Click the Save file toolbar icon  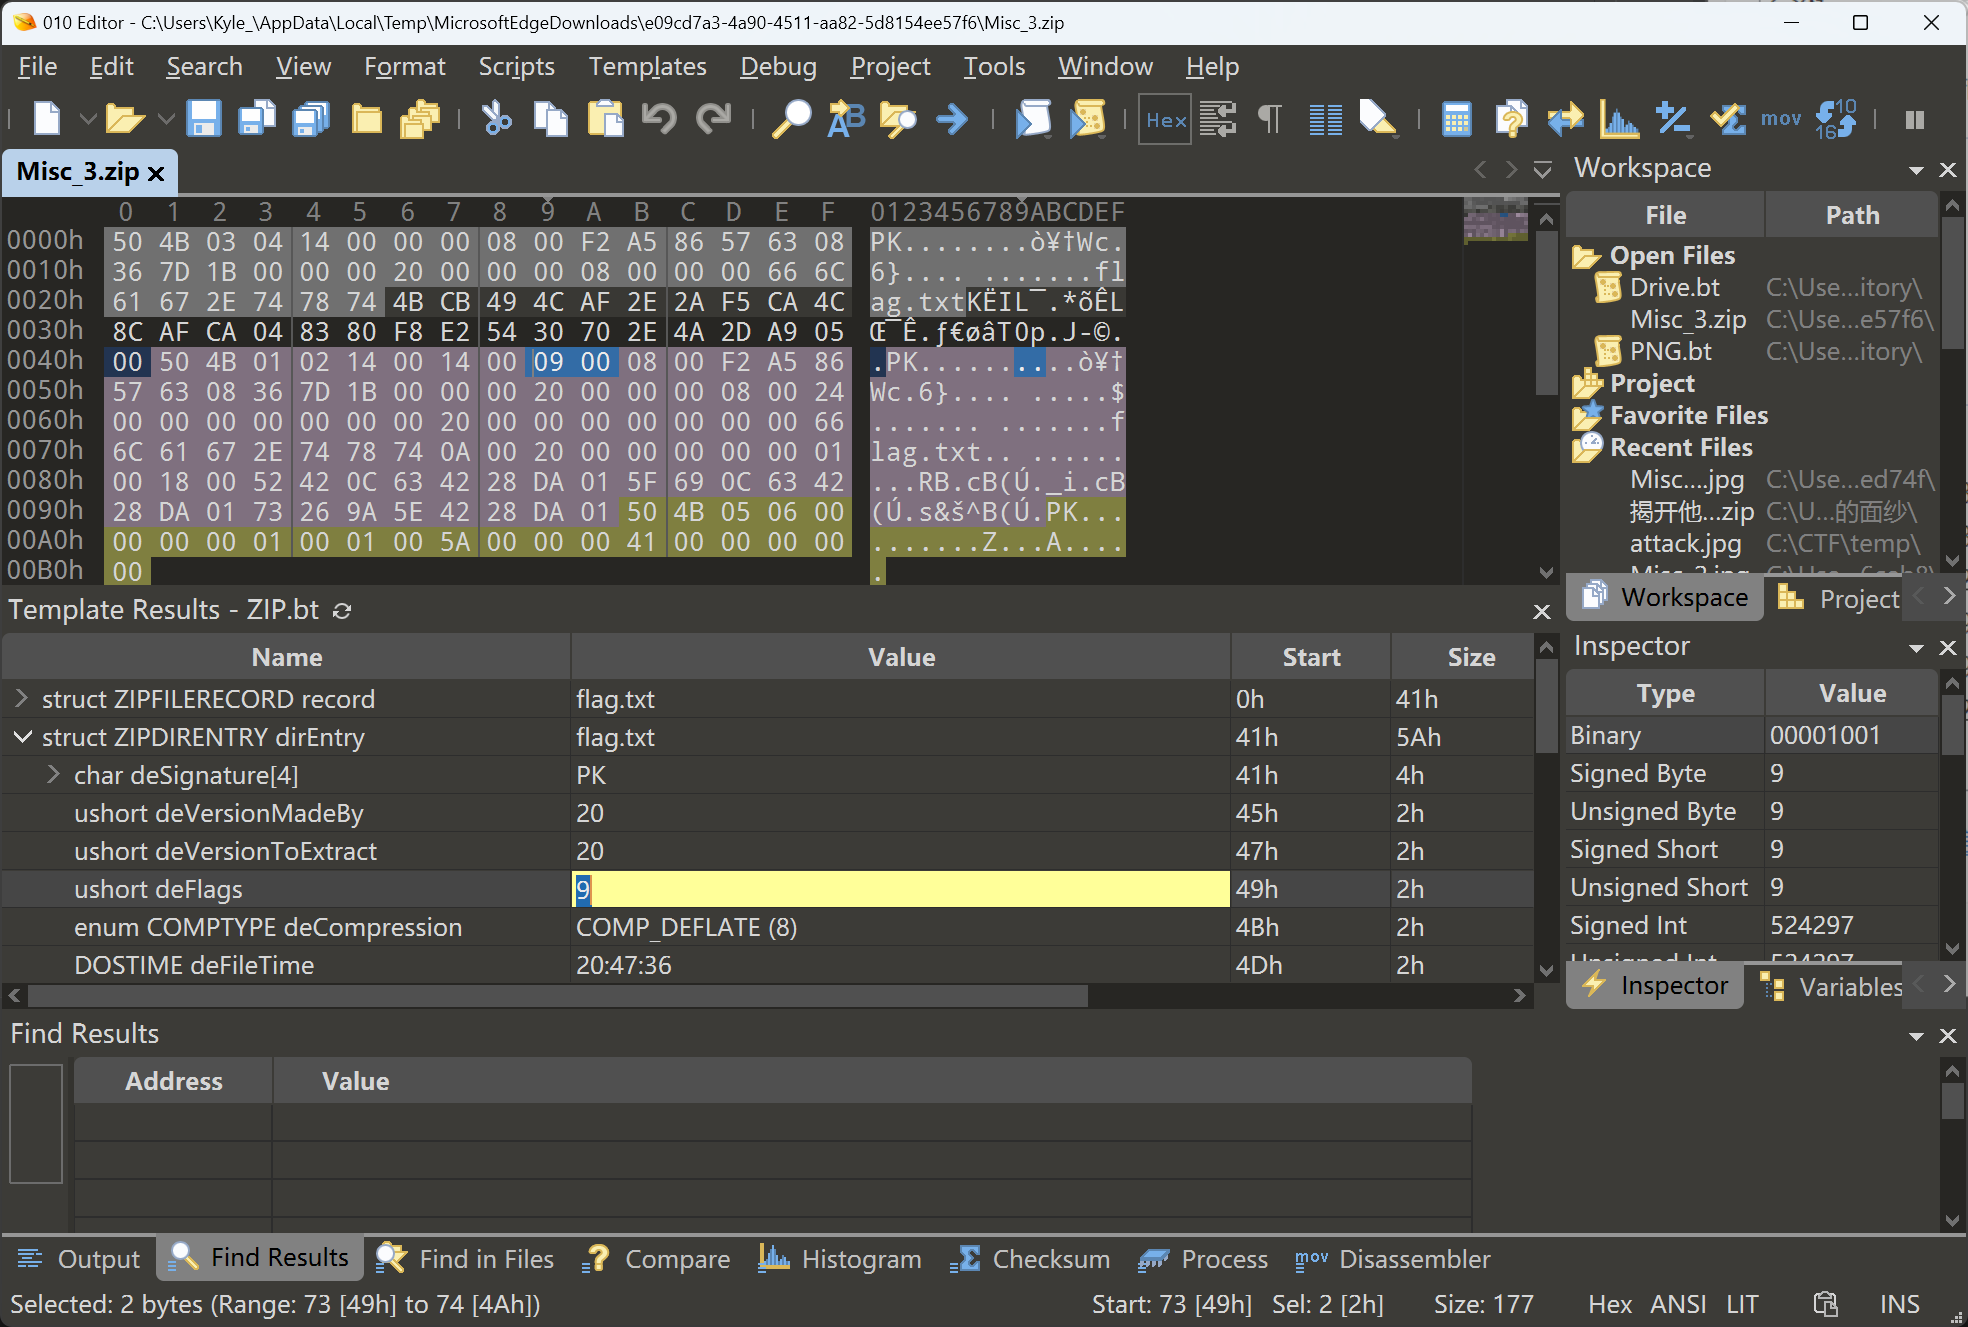coord(203,120)
